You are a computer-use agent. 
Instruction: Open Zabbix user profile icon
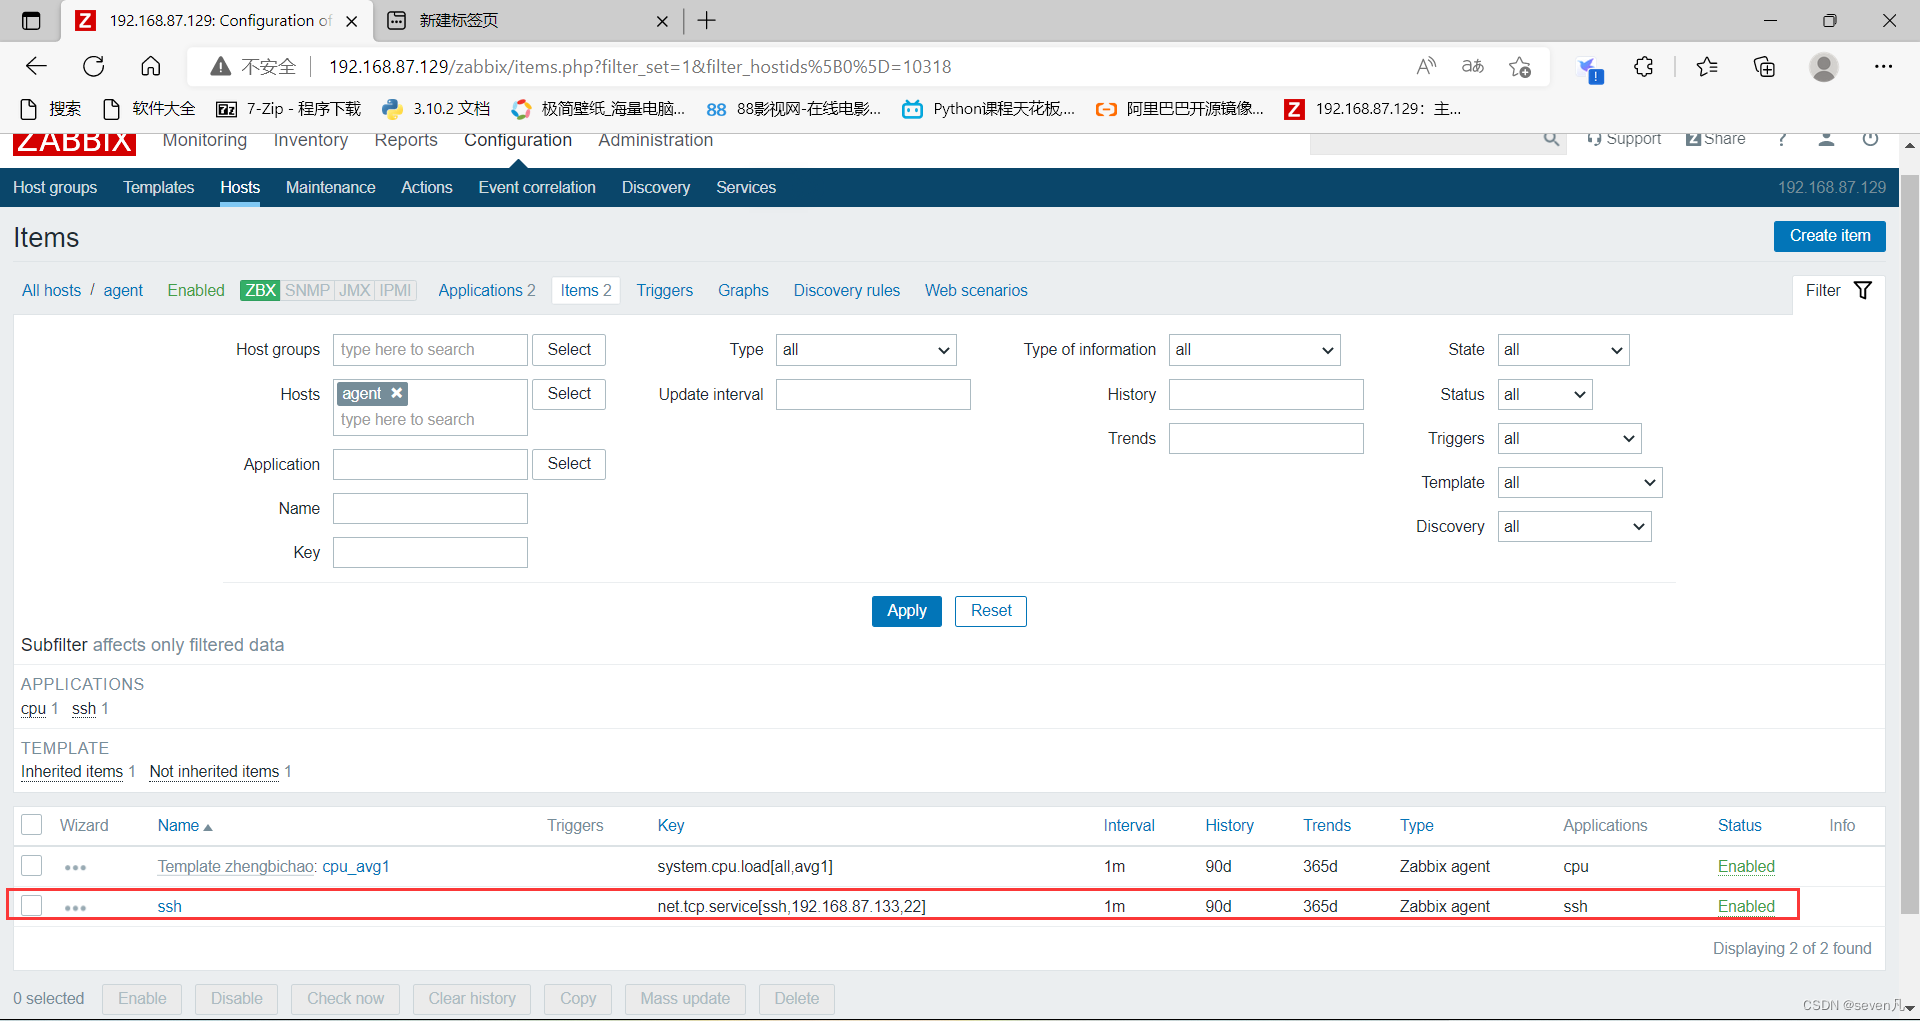[x=1826, y=139]
